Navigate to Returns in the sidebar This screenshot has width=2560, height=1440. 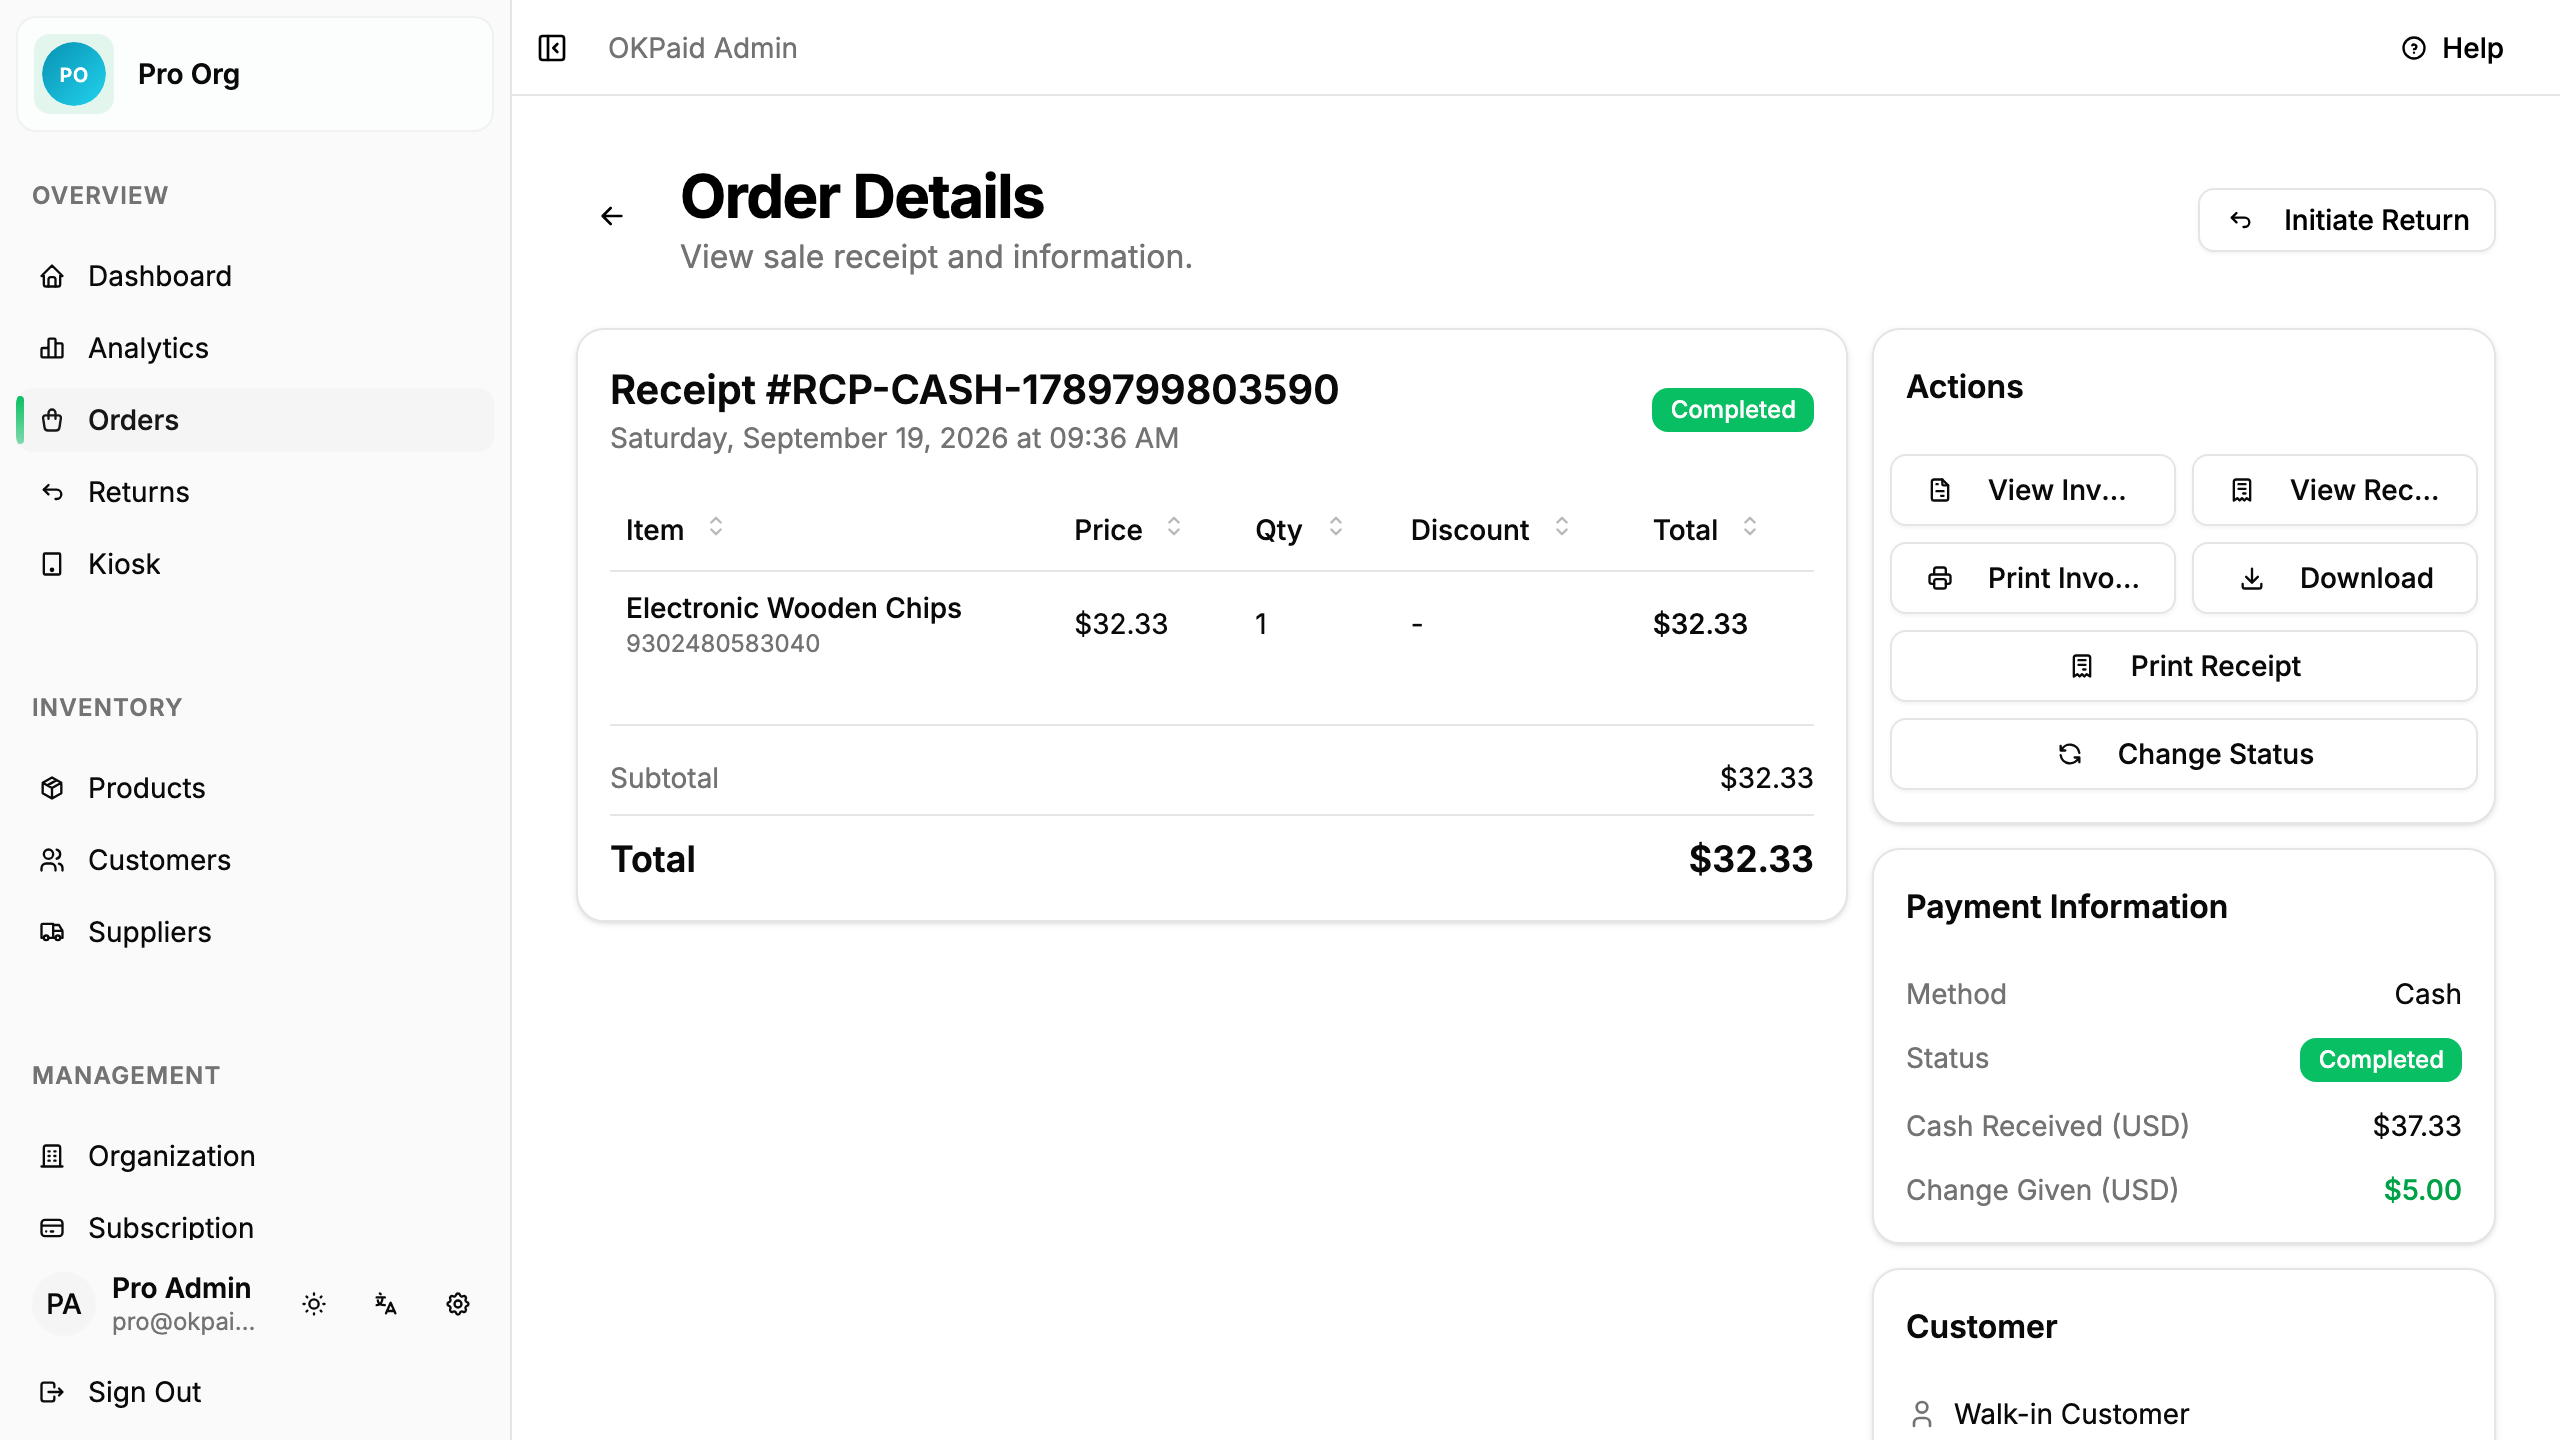(255, 492)
